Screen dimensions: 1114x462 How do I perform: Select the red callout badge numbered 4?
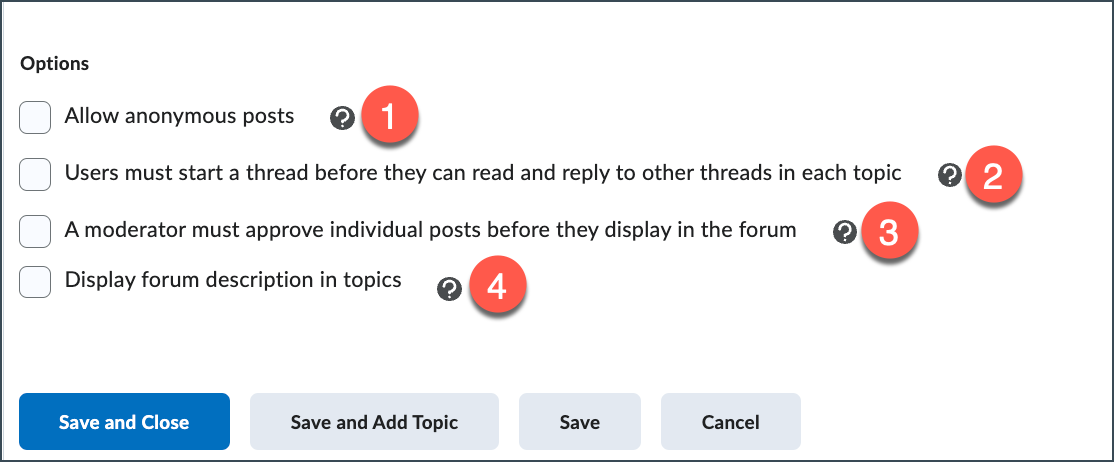click(x=494, y=288)
